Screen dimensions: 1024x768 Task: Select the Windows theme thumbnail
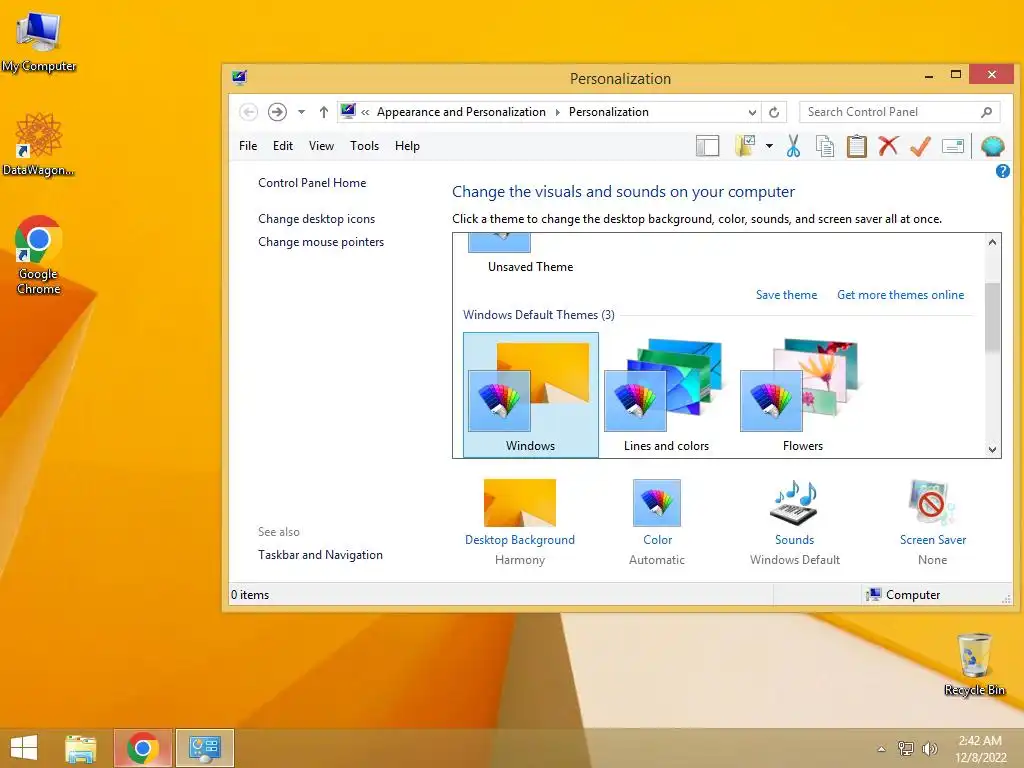coord(530,394)
